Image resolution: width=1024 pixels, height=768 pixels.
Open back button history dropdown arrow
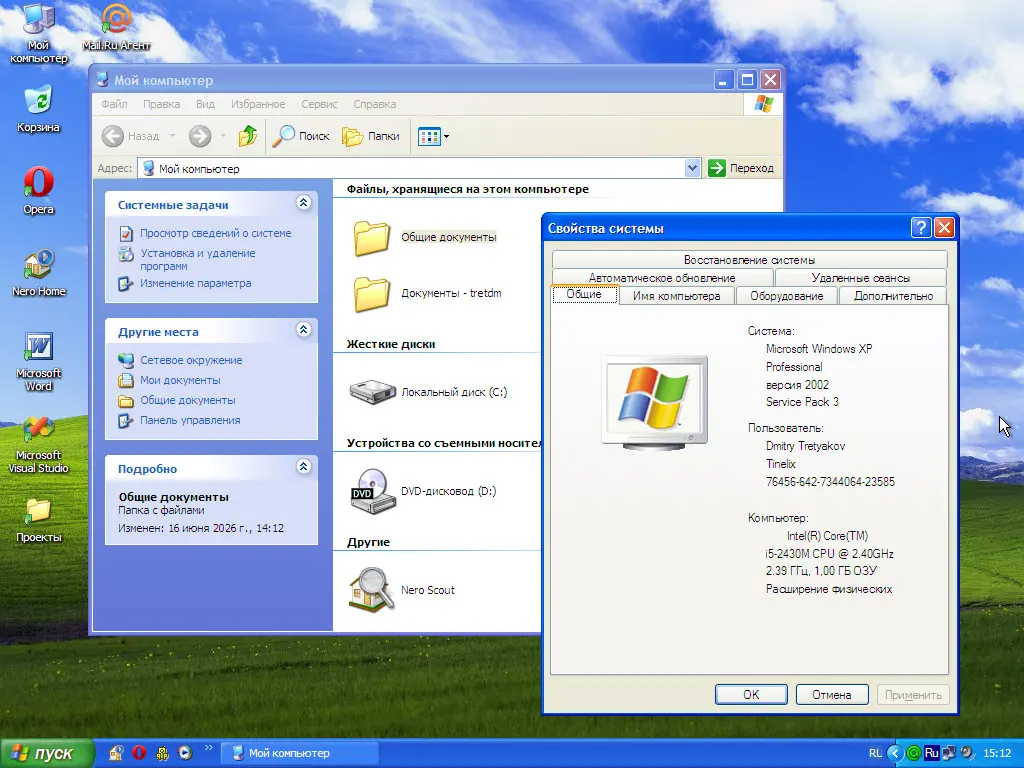[172, 136]
